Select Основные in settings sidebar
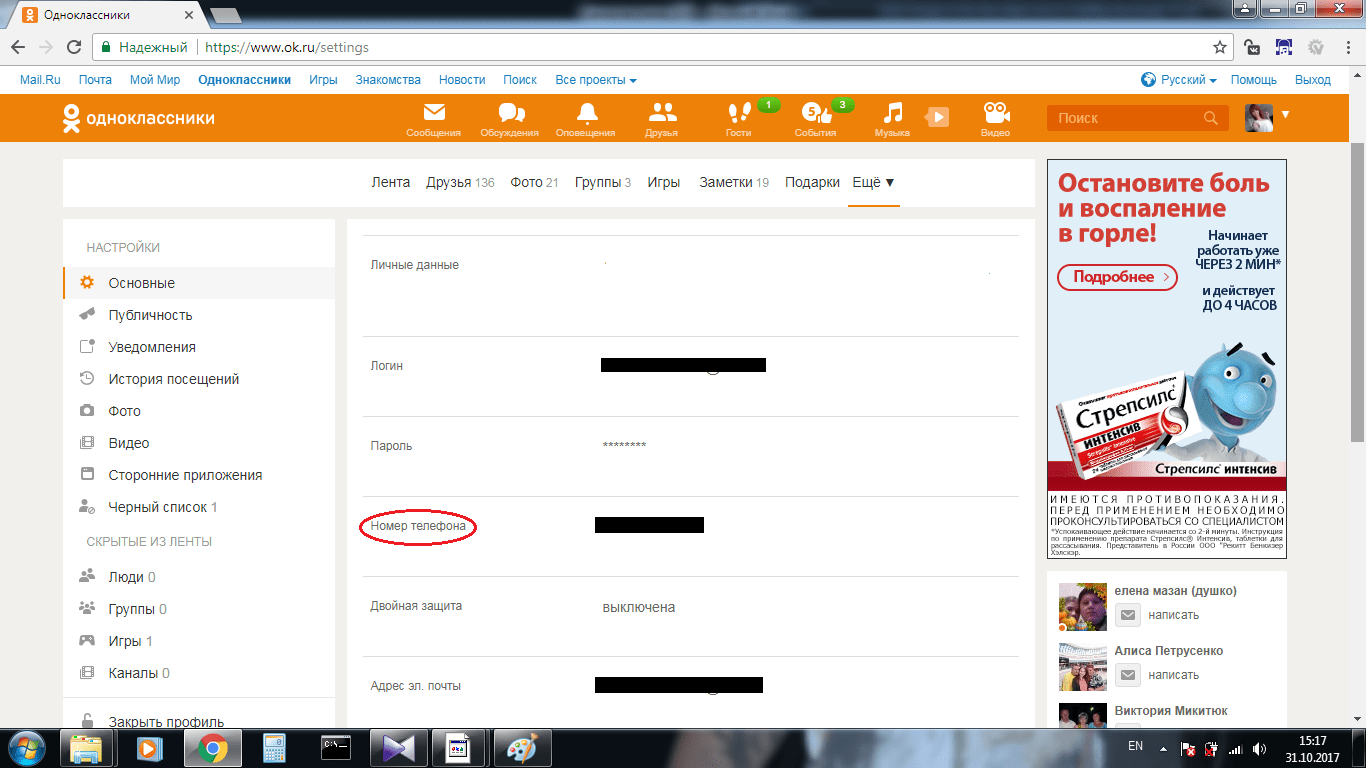The height and width of the screenshot is (768, 1366). 199,283
